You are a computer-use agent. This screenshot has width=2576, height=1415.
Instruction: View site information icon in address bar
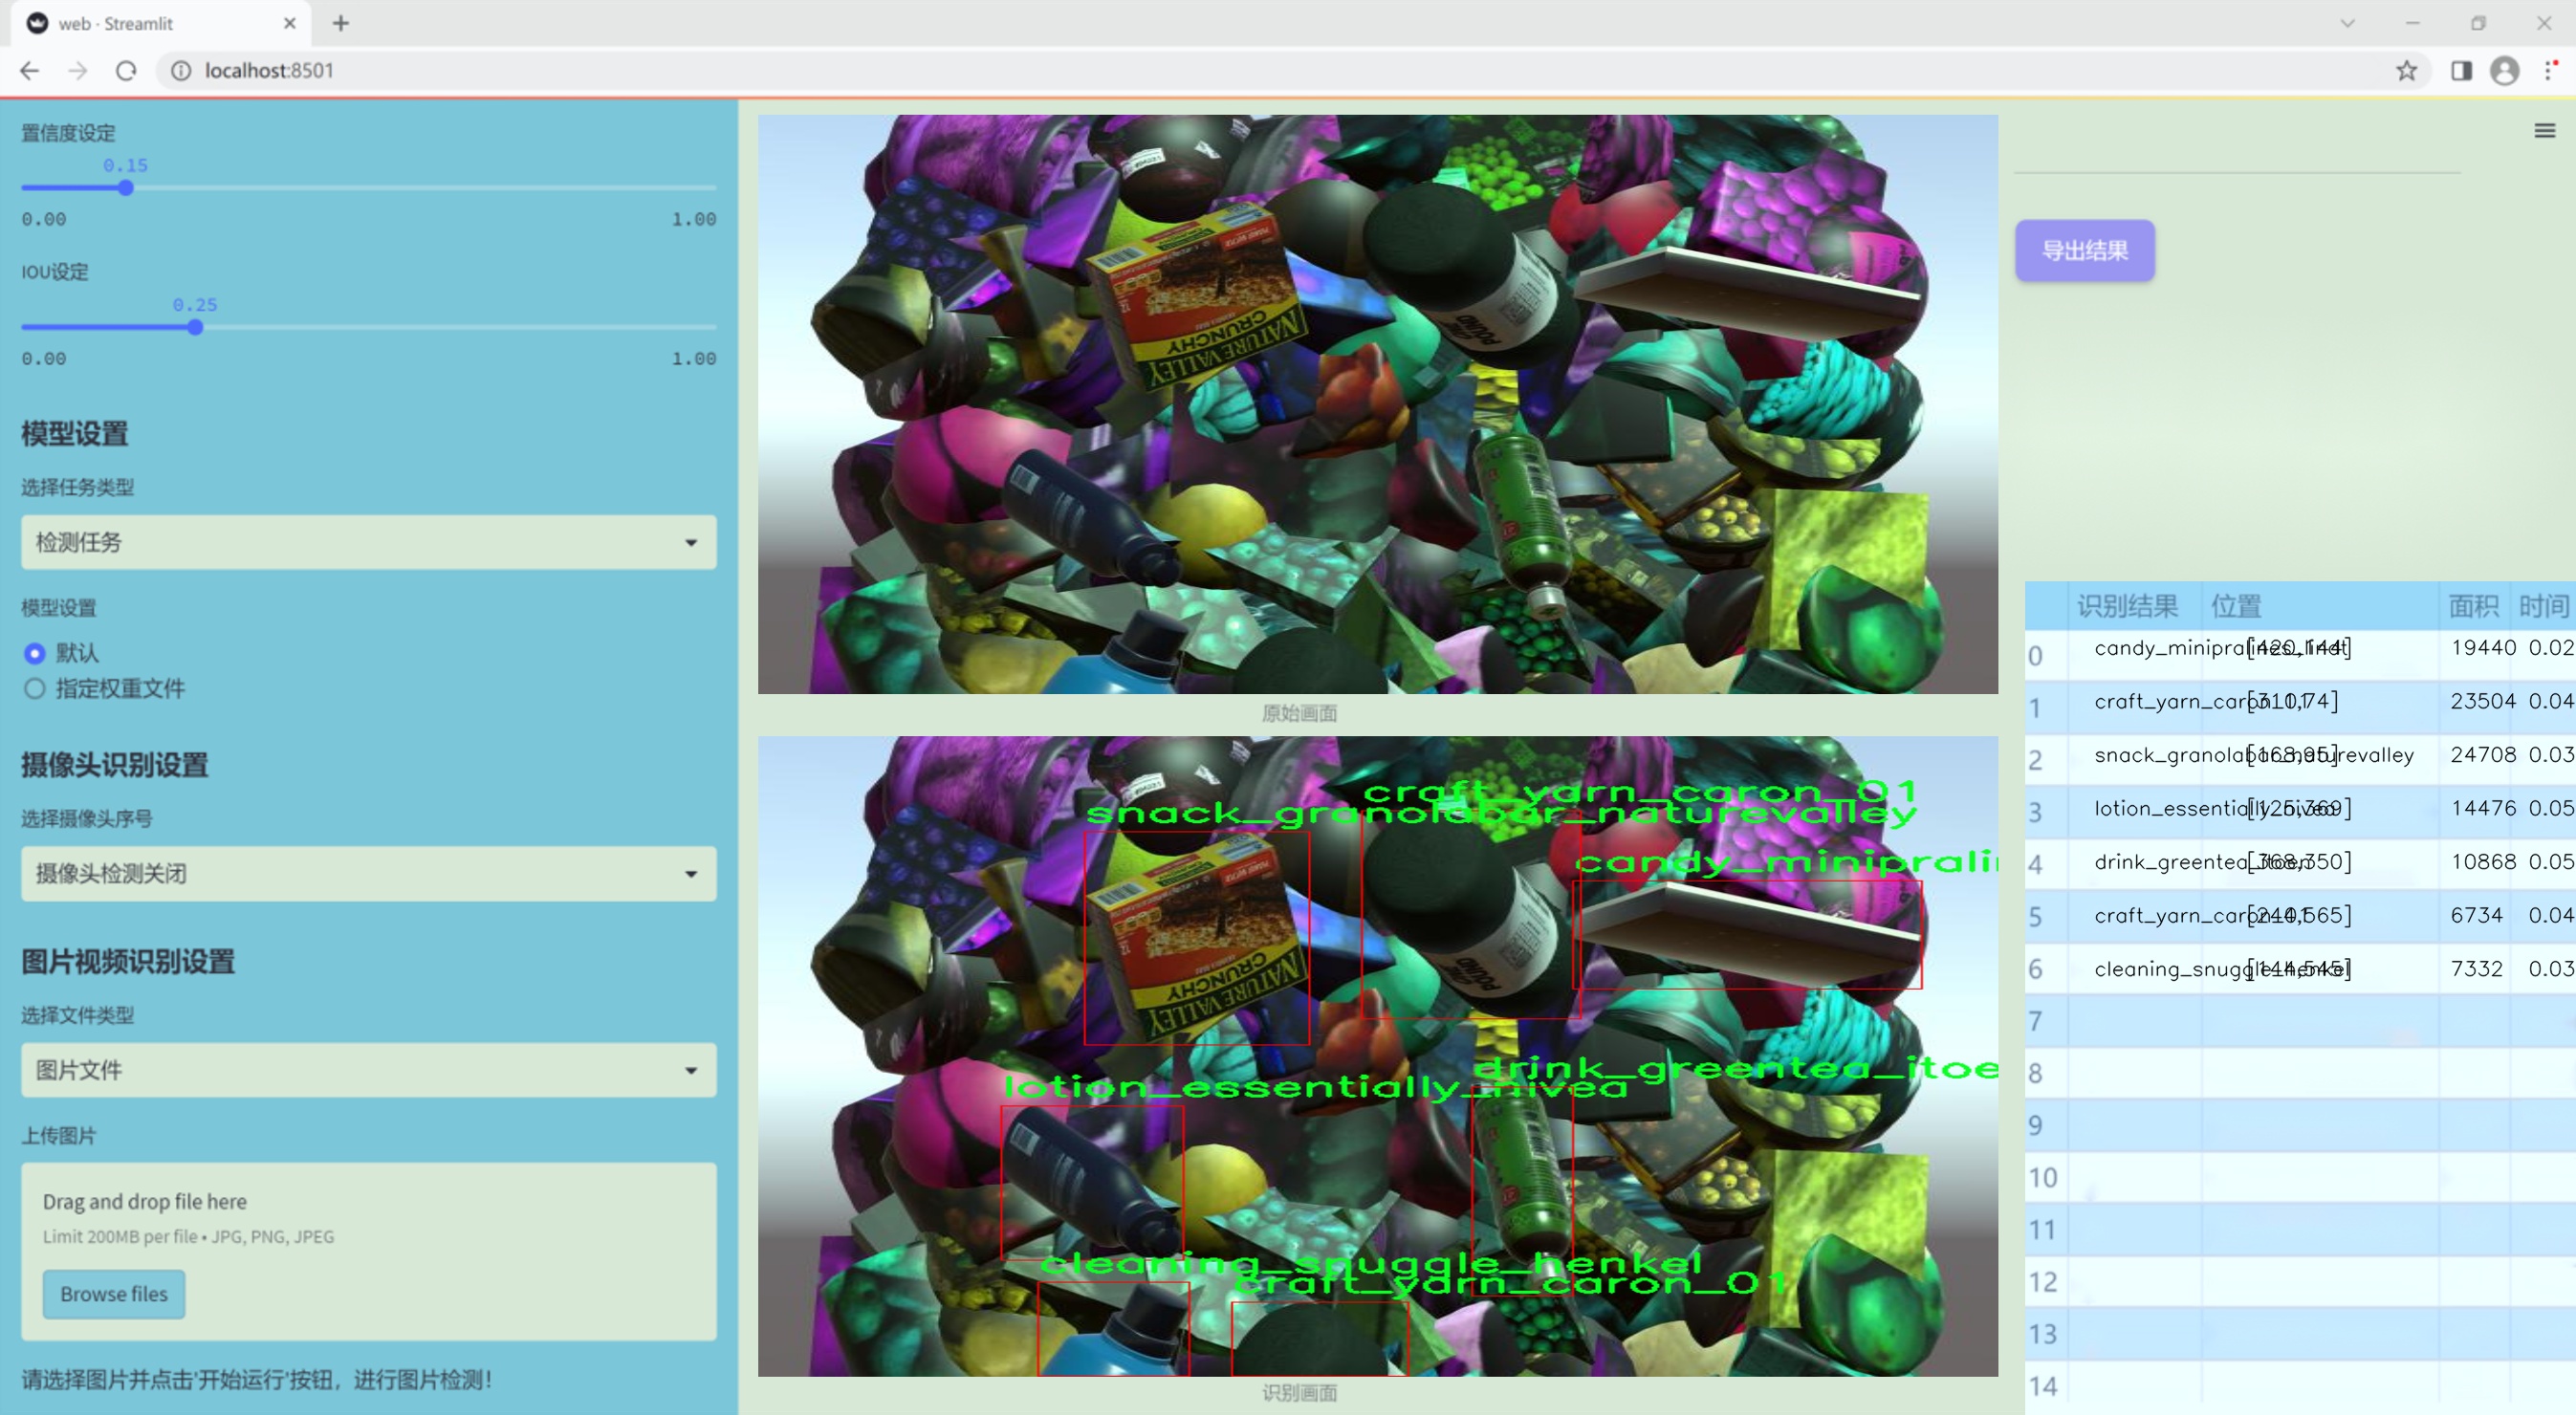(x=181, y=71)
